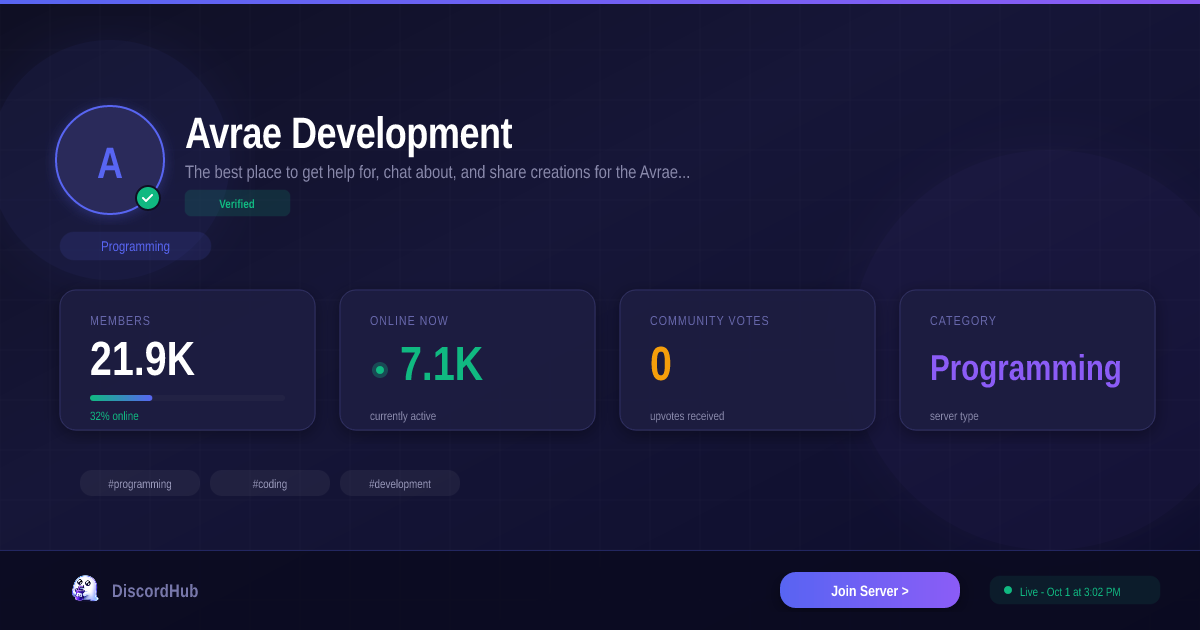Image resolution: width=1200 pixels, height=630 pixels.
Task: Click the currently active caption
Action: tap(403, 416)
